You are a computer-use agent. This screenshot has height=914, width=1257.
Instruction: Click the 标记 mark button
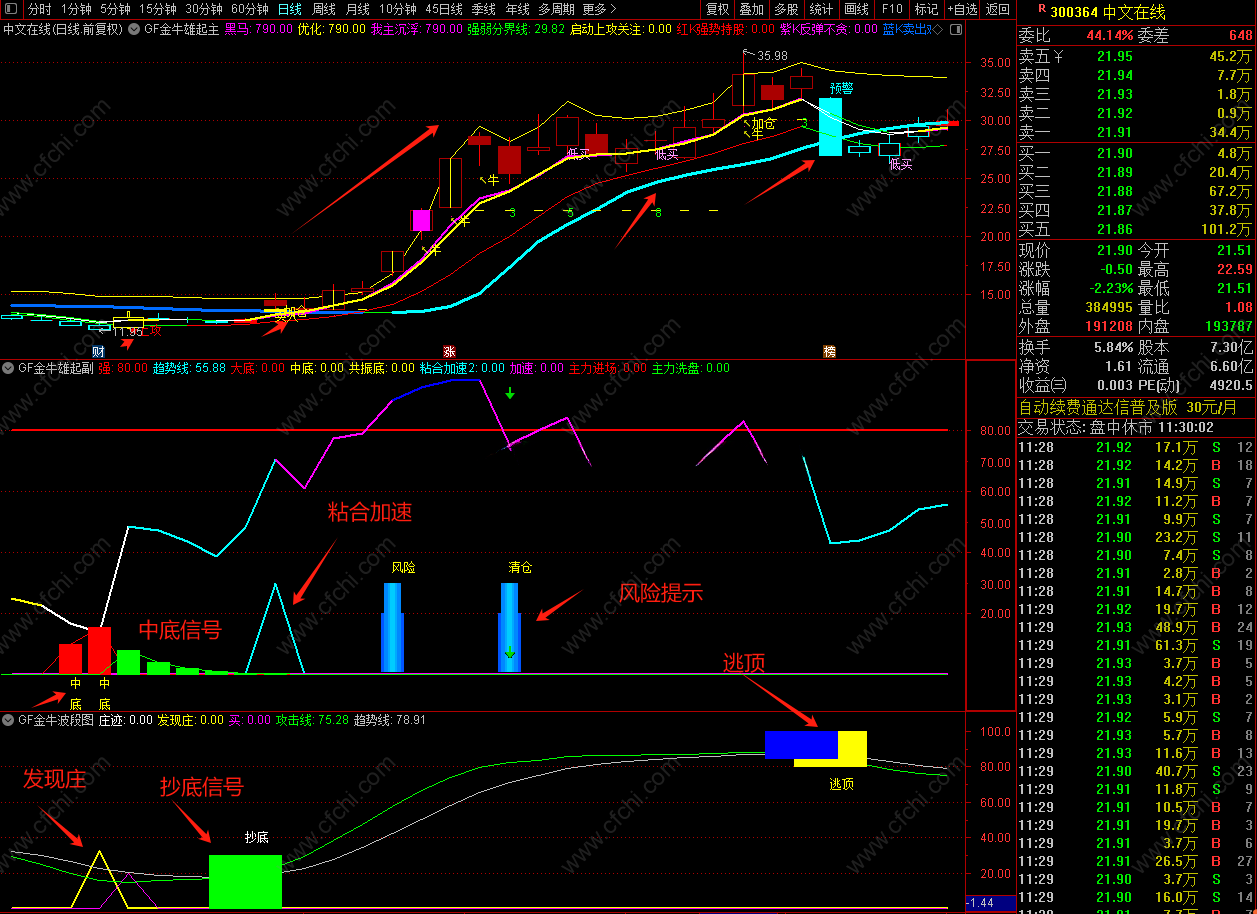926,9
